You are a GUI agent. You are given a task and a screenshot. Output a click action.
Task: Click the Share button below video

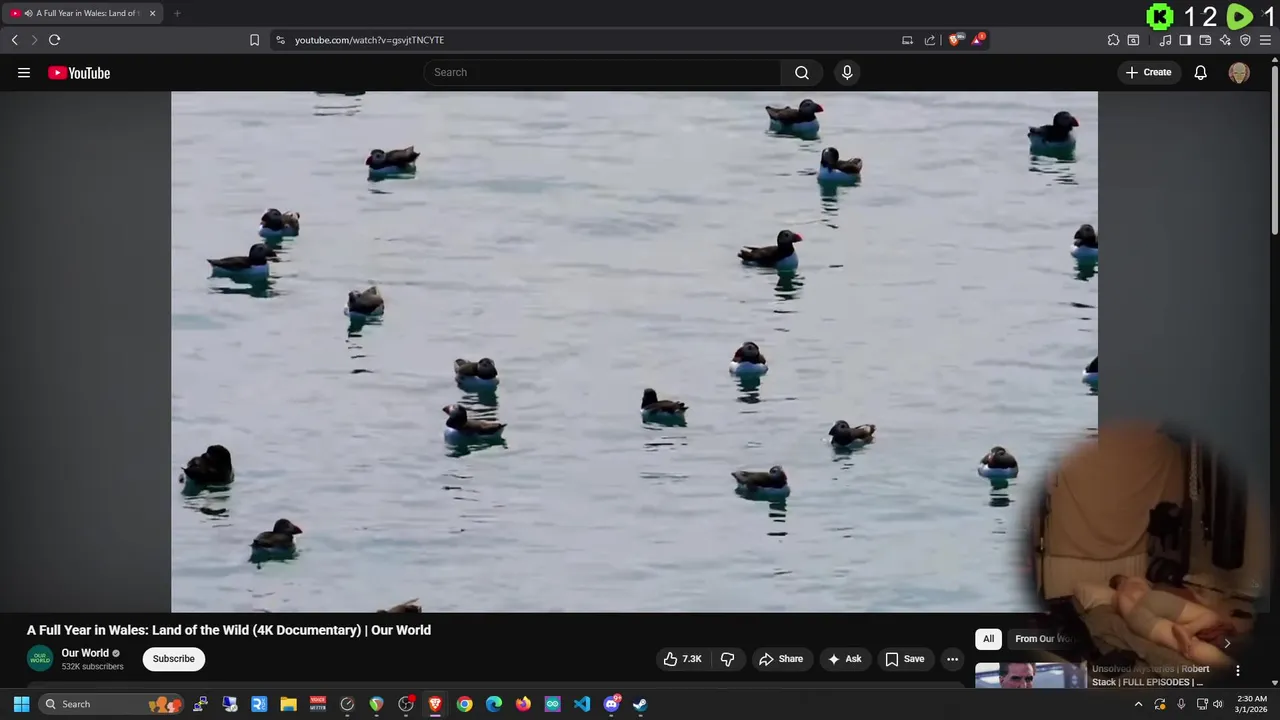(x=781, y=659)
